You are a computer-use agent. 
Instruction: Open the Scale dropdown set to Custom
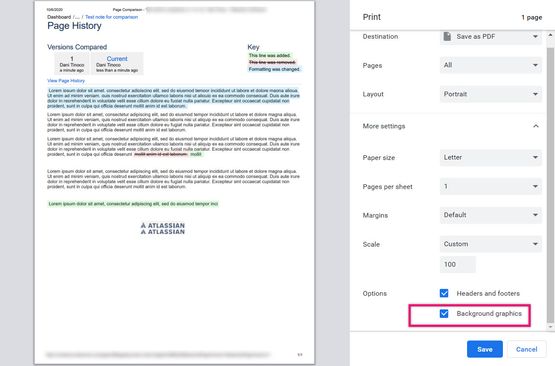[x=491, y=244]
